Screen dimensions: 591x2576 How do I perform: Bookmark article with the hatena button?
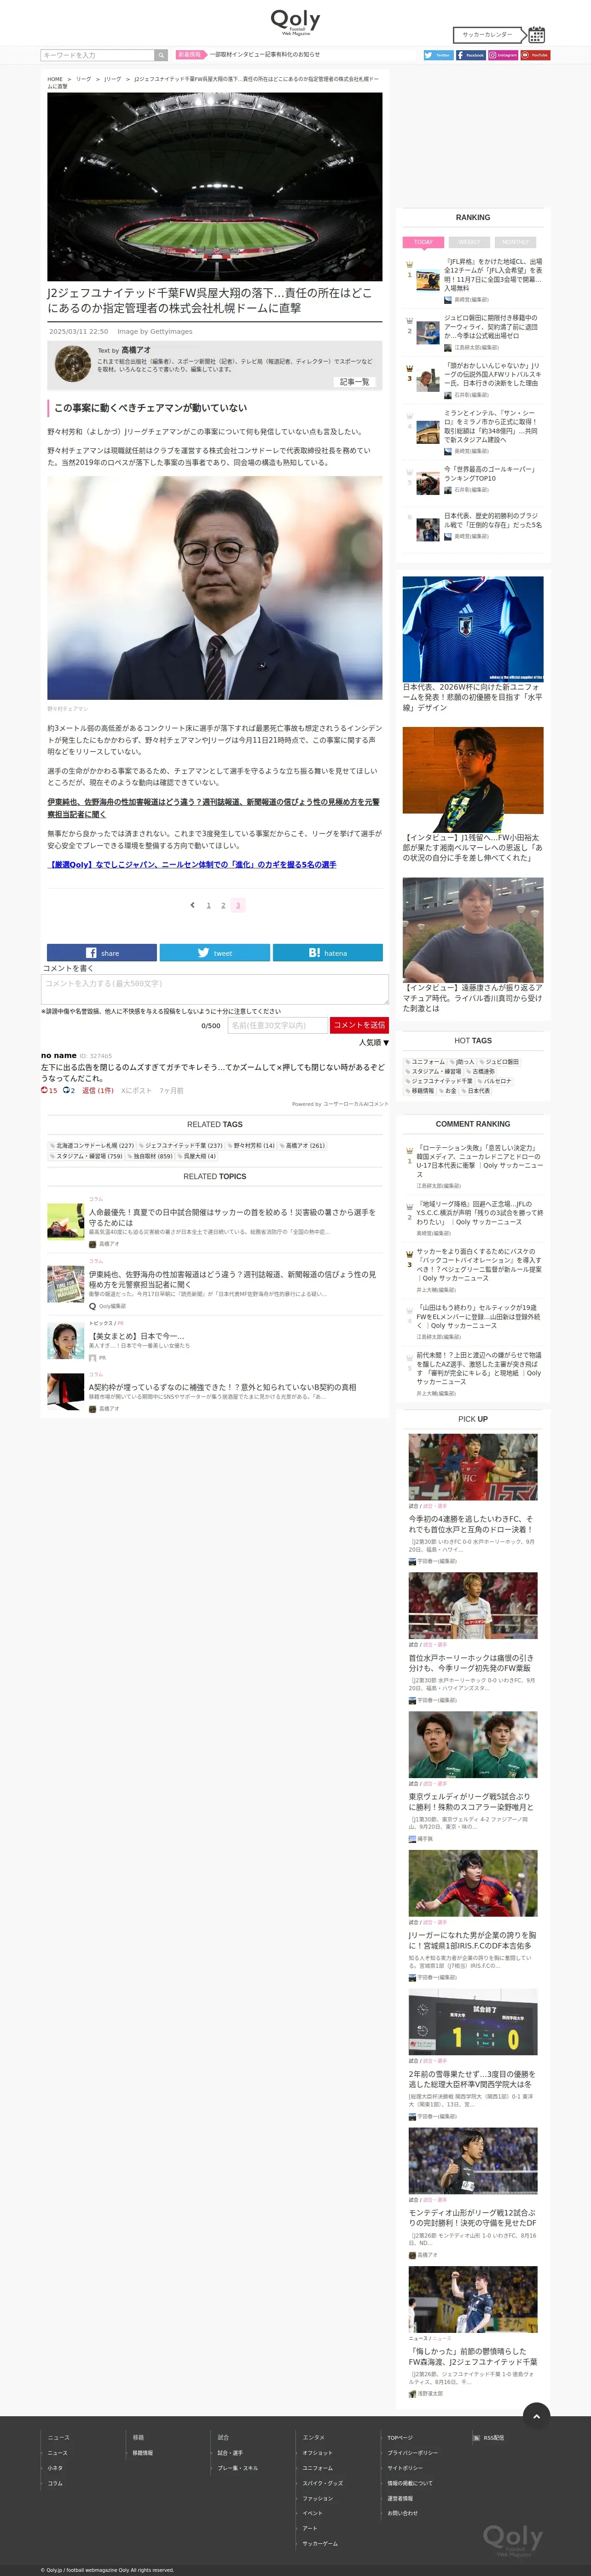(328, 953)
